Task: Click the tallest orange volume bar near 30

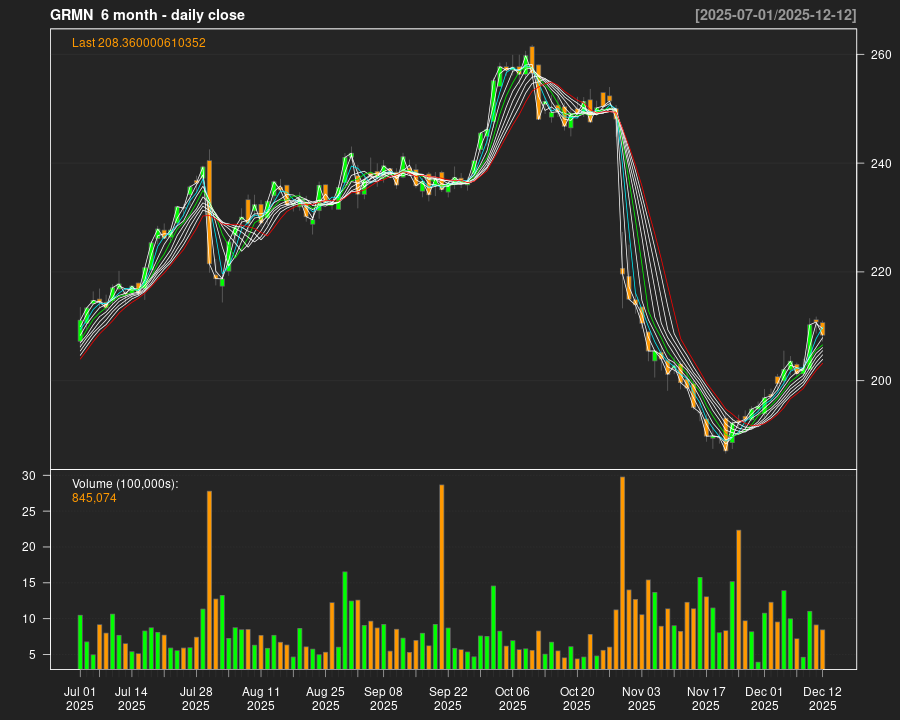Action: (622, 572)
